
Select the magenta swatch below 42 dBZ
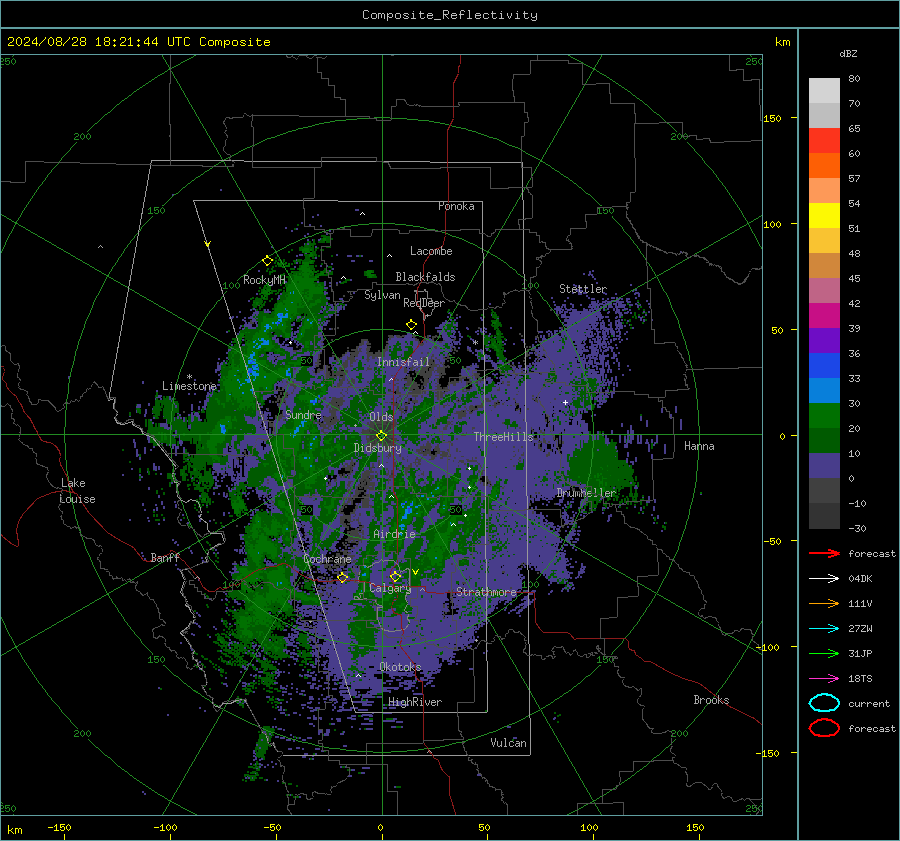(x=824, y=315)
